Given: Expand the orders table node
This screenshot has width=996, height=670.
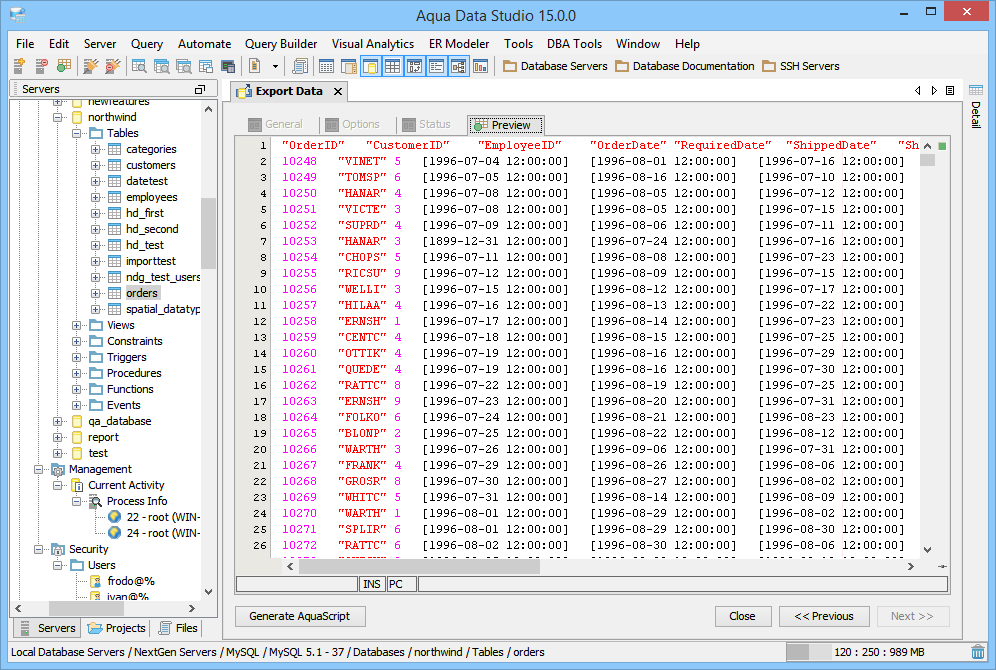Looking at the screenshot, I should pos(95,293).
